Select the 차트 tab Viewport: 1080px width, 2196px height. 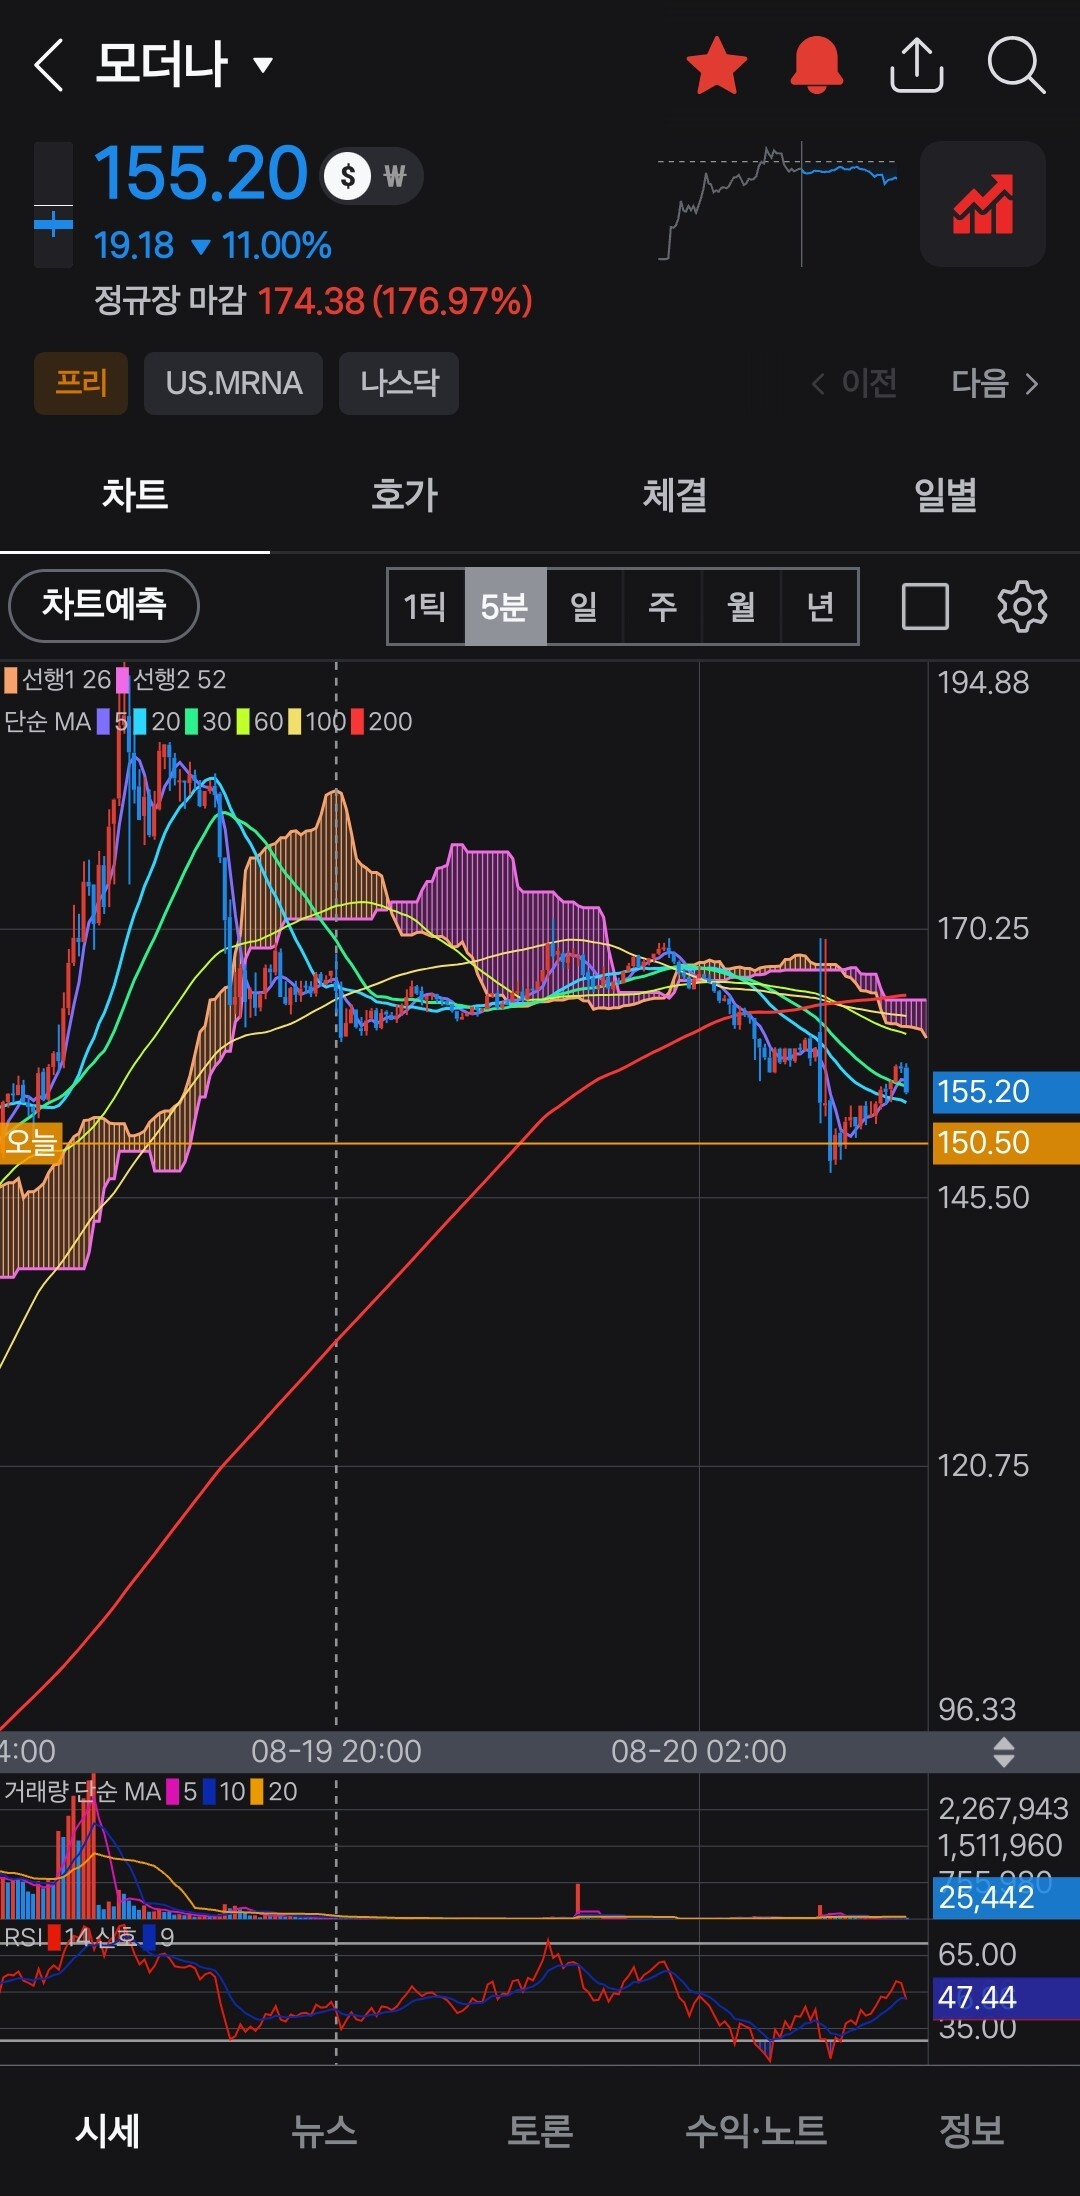pos(135,495)
